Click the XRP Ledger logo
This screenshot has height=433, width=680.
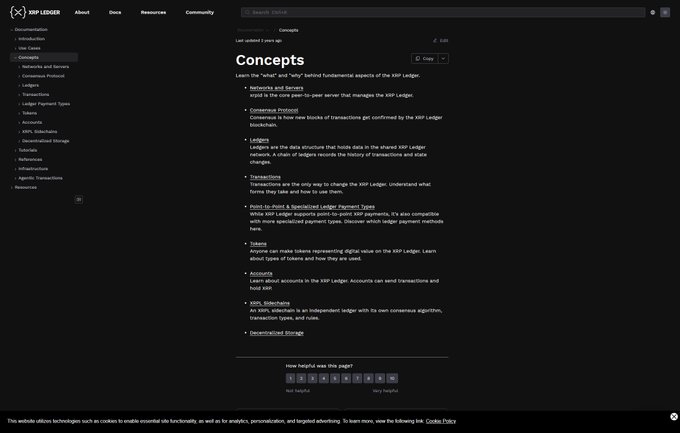[x=35, y=12]
